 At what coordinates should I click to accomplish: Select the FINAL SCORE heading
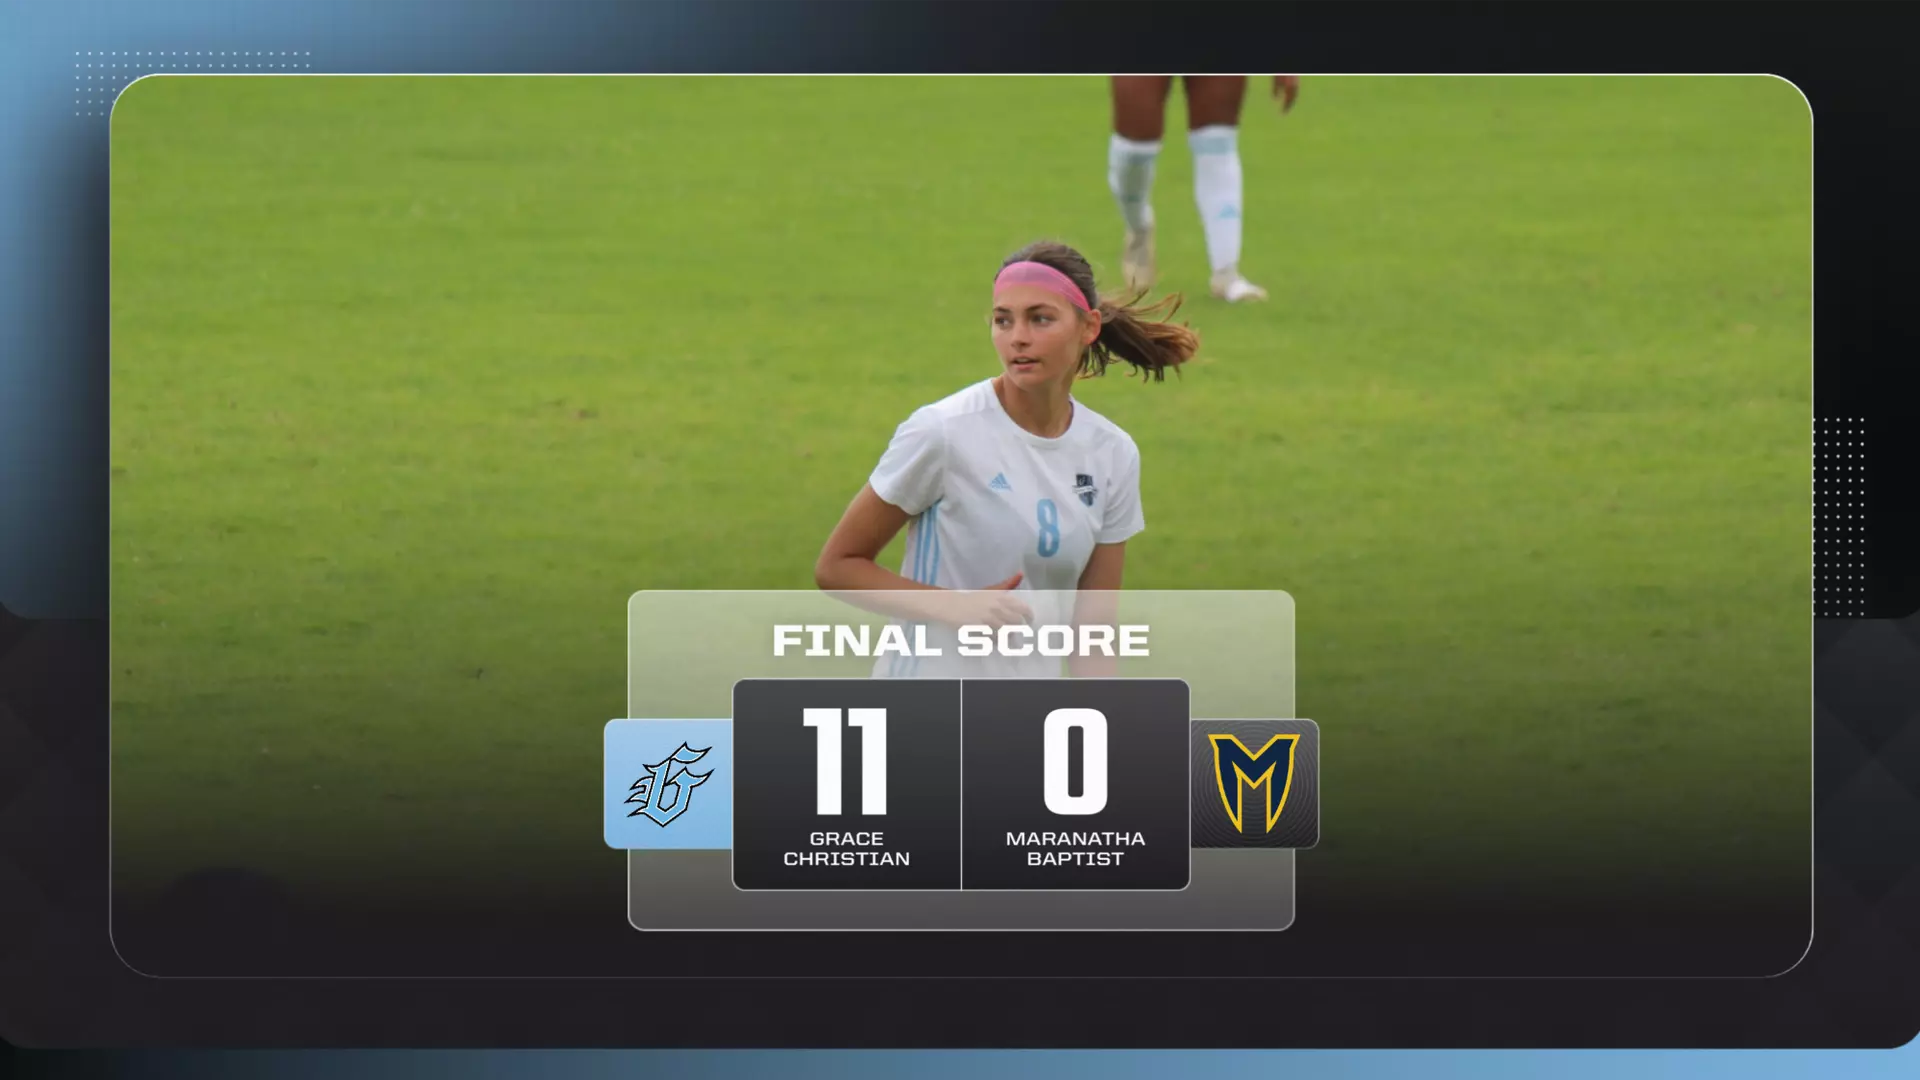961,641
